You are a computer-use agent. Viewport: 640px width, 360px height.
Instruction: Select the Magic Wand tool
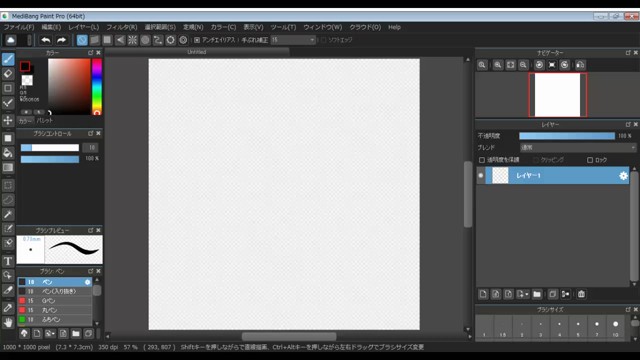8,215
